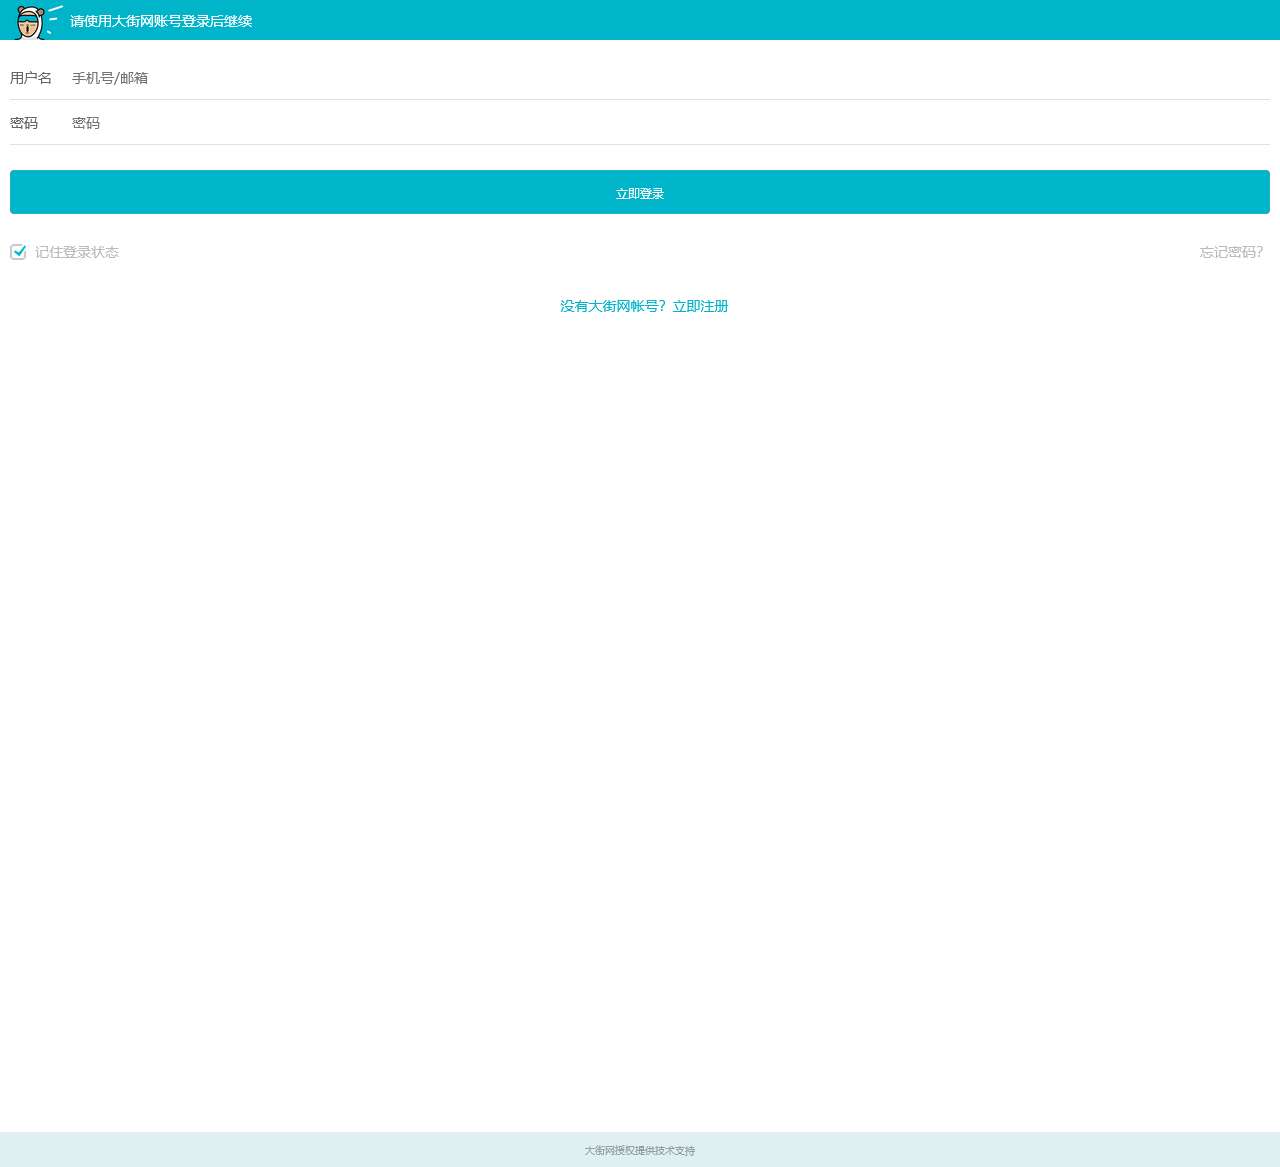Toggle the 记住登录状态 checkbox
Image resolution: width=1280 pixels, height=1167 pixels.
point(18,252)
